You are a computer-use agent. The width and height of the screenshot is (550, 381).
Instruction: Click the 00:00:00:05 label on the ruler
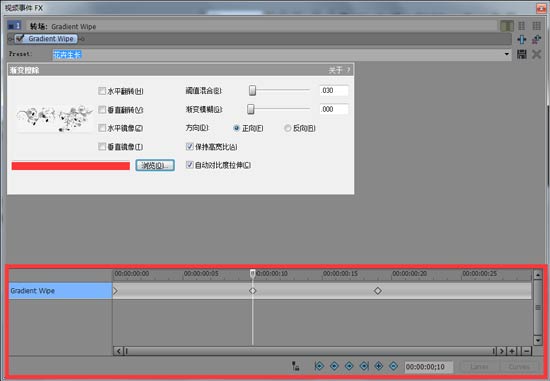201,273
